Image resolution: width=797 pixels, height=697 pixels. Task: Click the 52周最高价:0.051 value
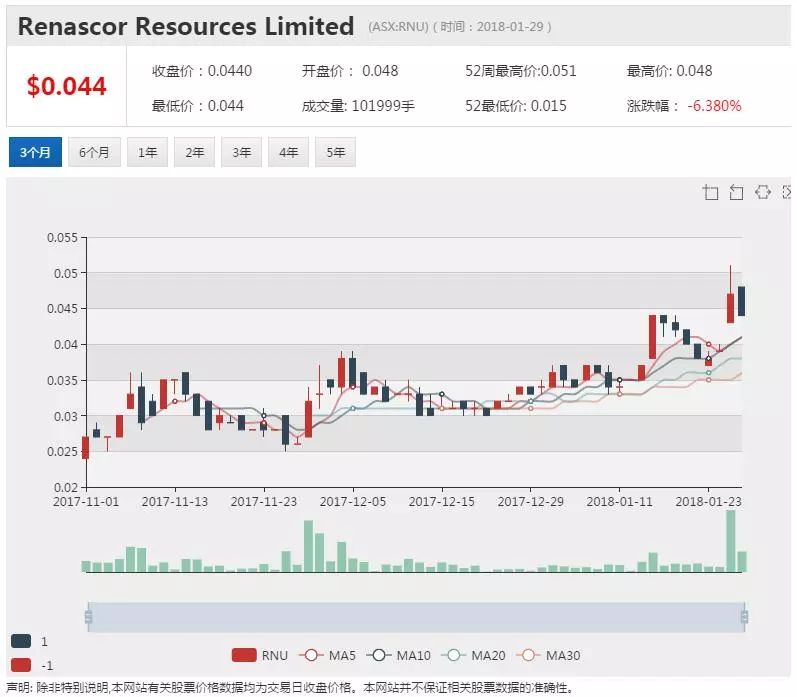pos(520,71)
